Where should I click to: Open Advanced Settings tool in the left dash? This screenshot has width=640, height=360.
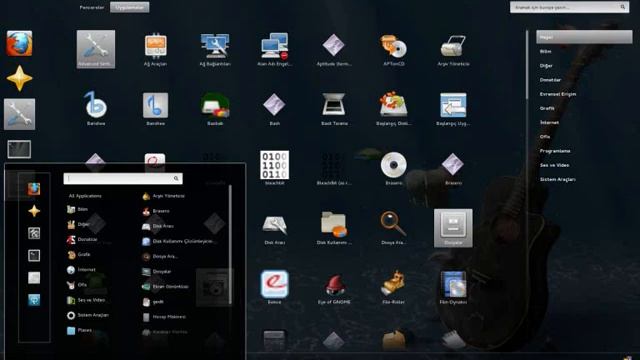tap(19, 114)
